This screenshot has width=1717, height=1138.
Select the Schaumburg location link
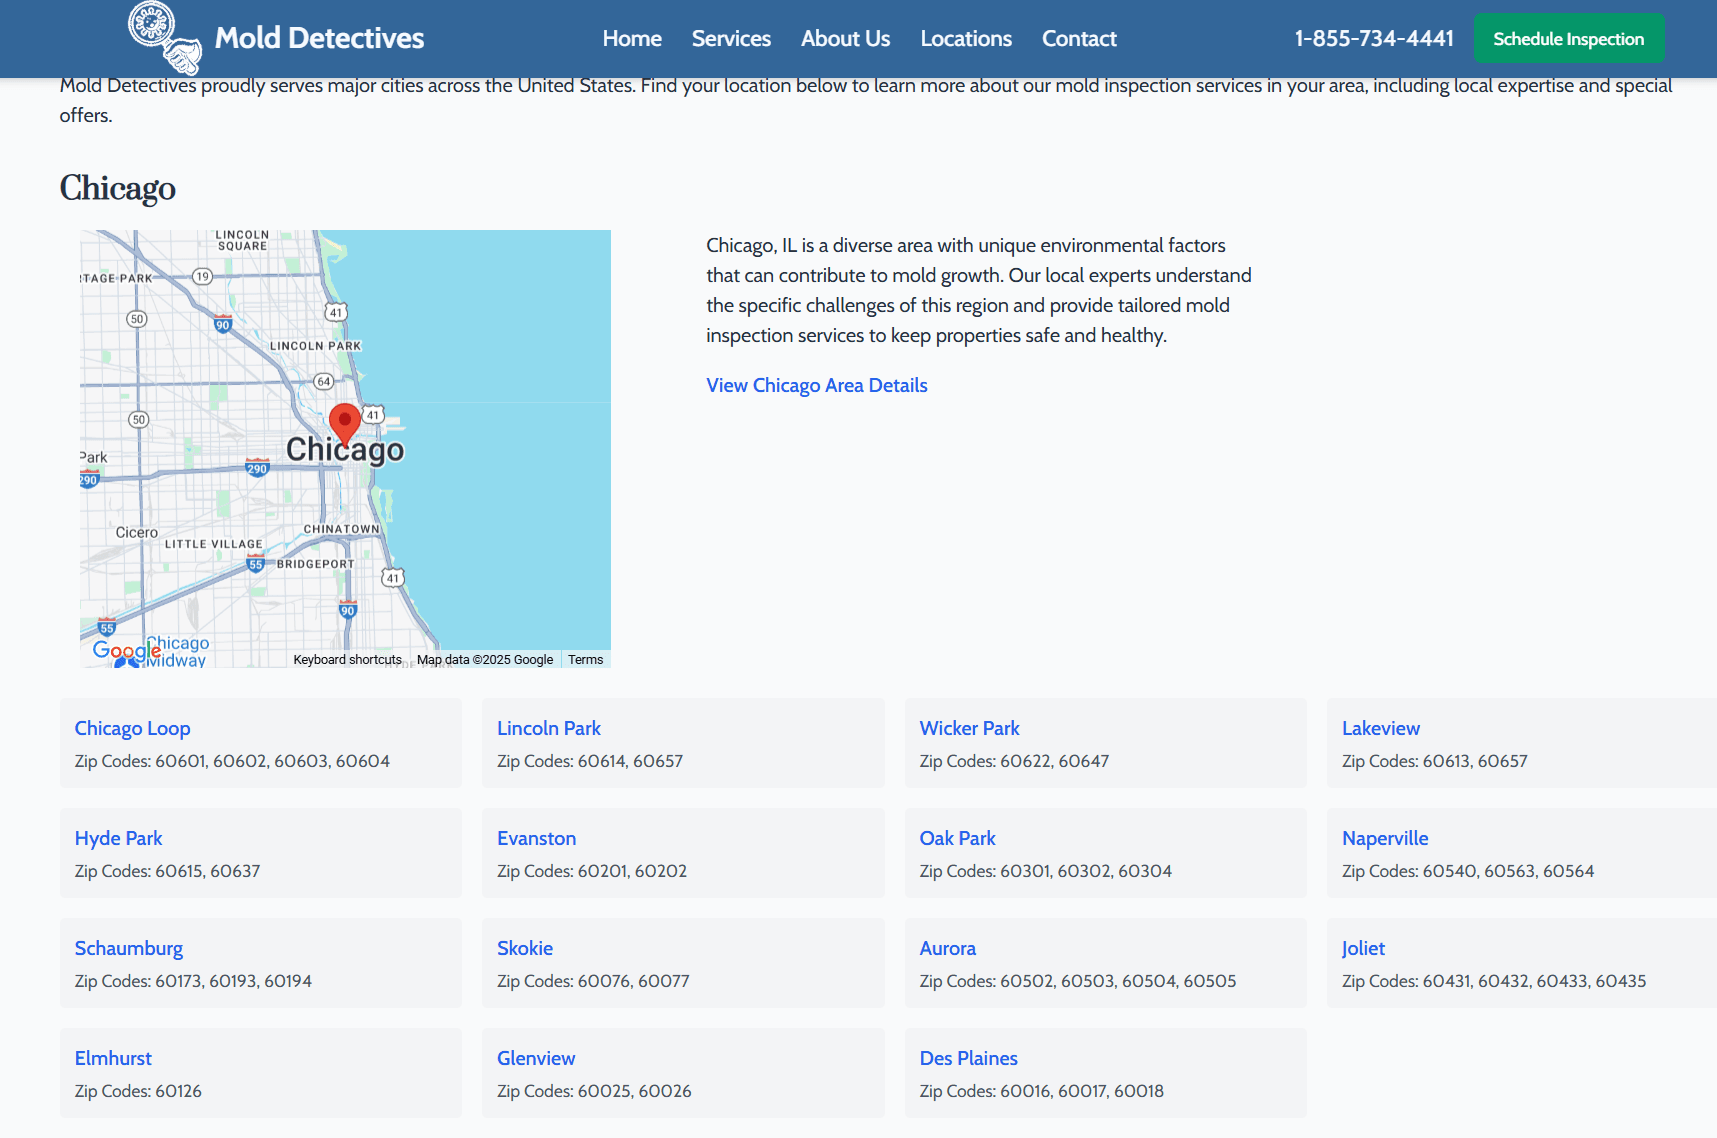[128, 948]
